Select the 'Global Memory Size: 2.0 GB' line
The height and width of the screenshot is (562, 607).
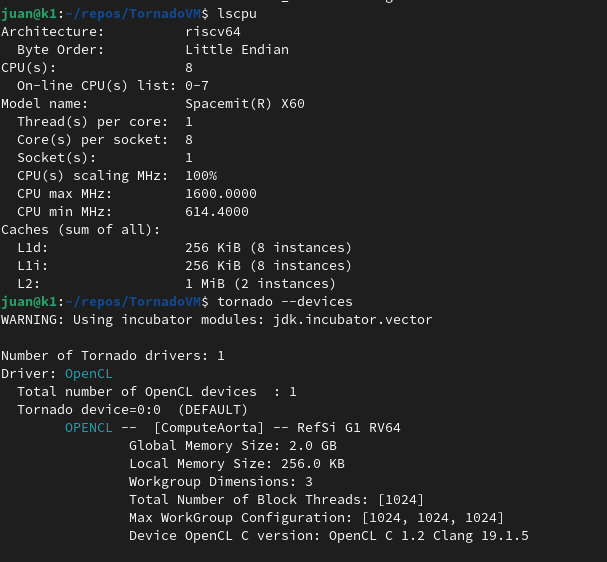(x=233, y=445)
